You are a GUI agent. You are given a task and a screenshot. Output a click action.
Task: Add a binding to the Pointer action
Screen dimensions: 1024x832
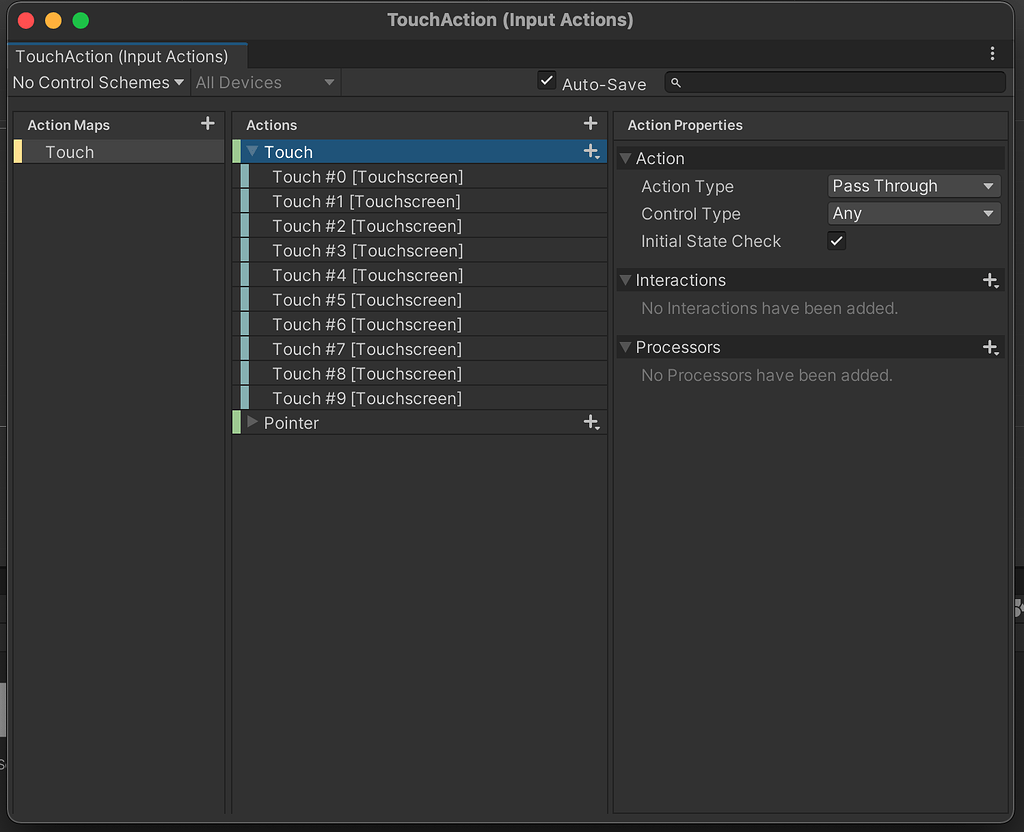tap(592, 422)
